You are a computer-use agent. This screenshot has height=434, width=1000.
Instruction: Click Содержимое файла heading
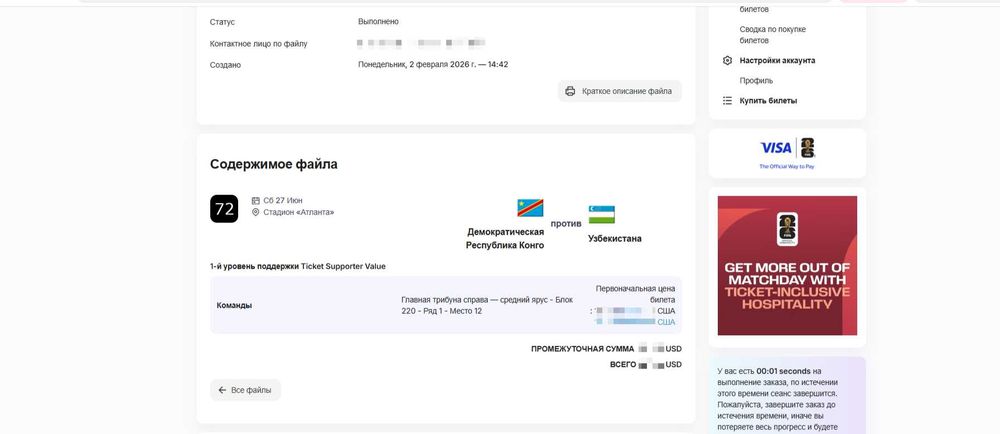[x=274, y=164]
